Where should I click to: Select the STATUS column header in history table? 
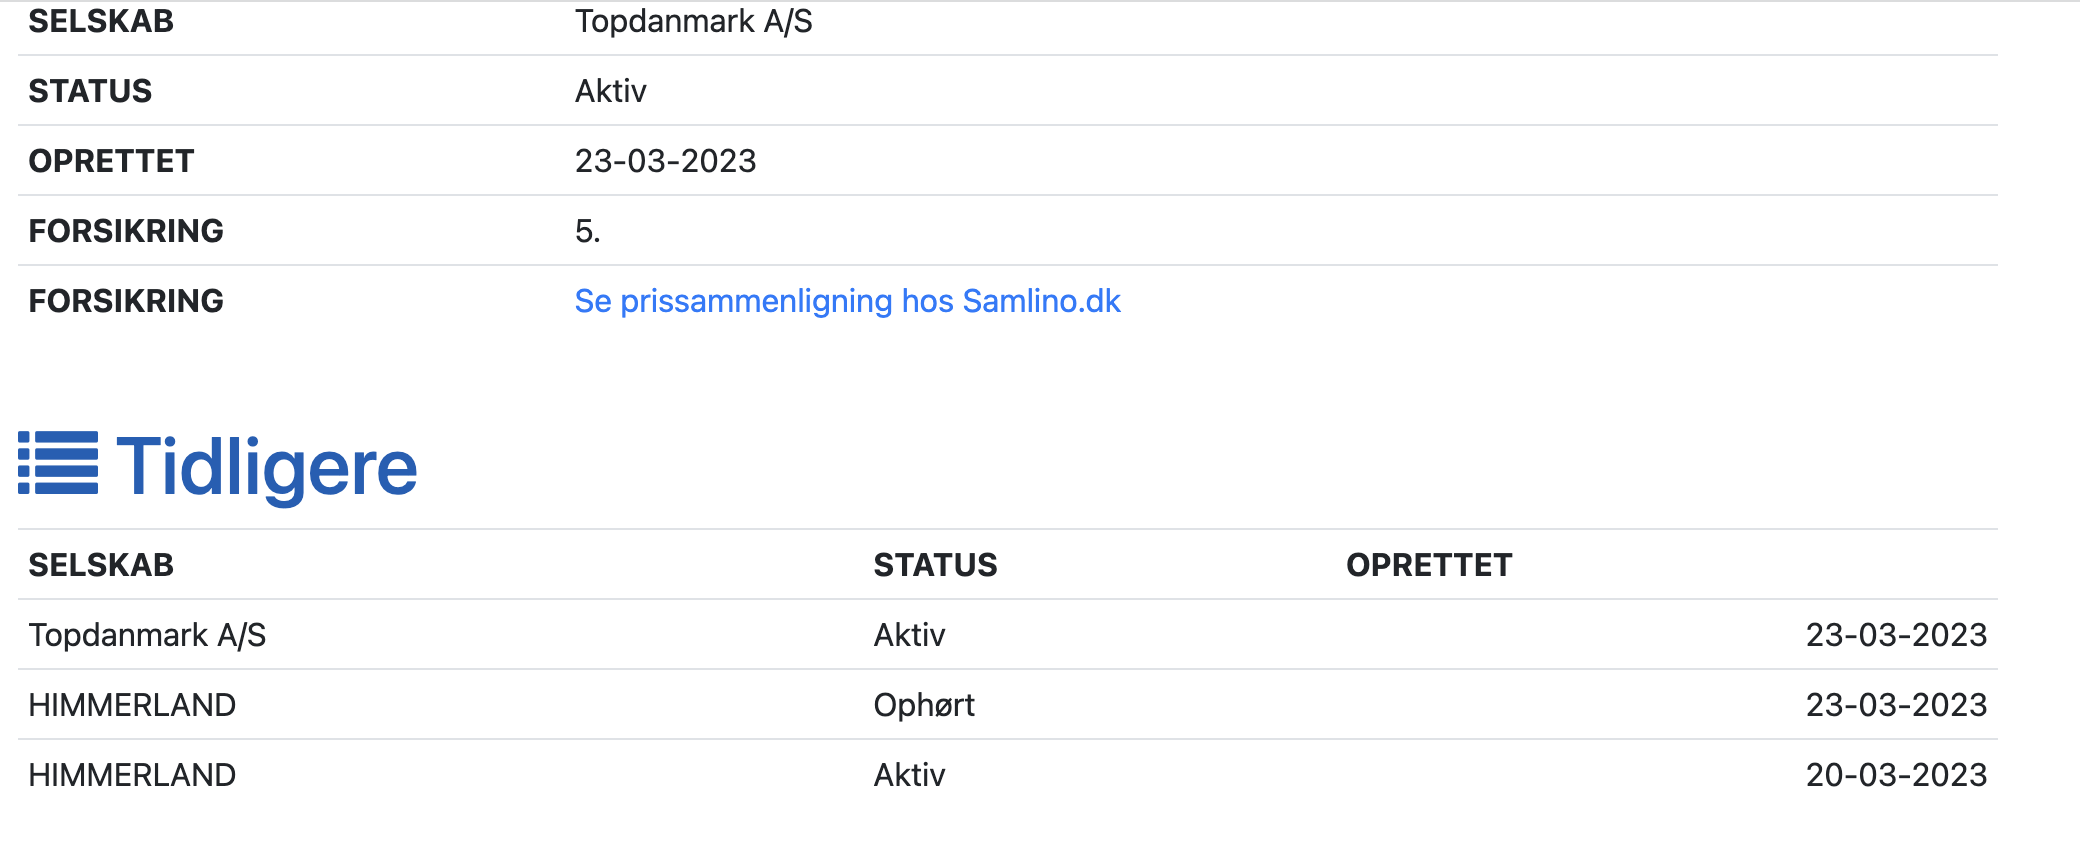point(935,565)
